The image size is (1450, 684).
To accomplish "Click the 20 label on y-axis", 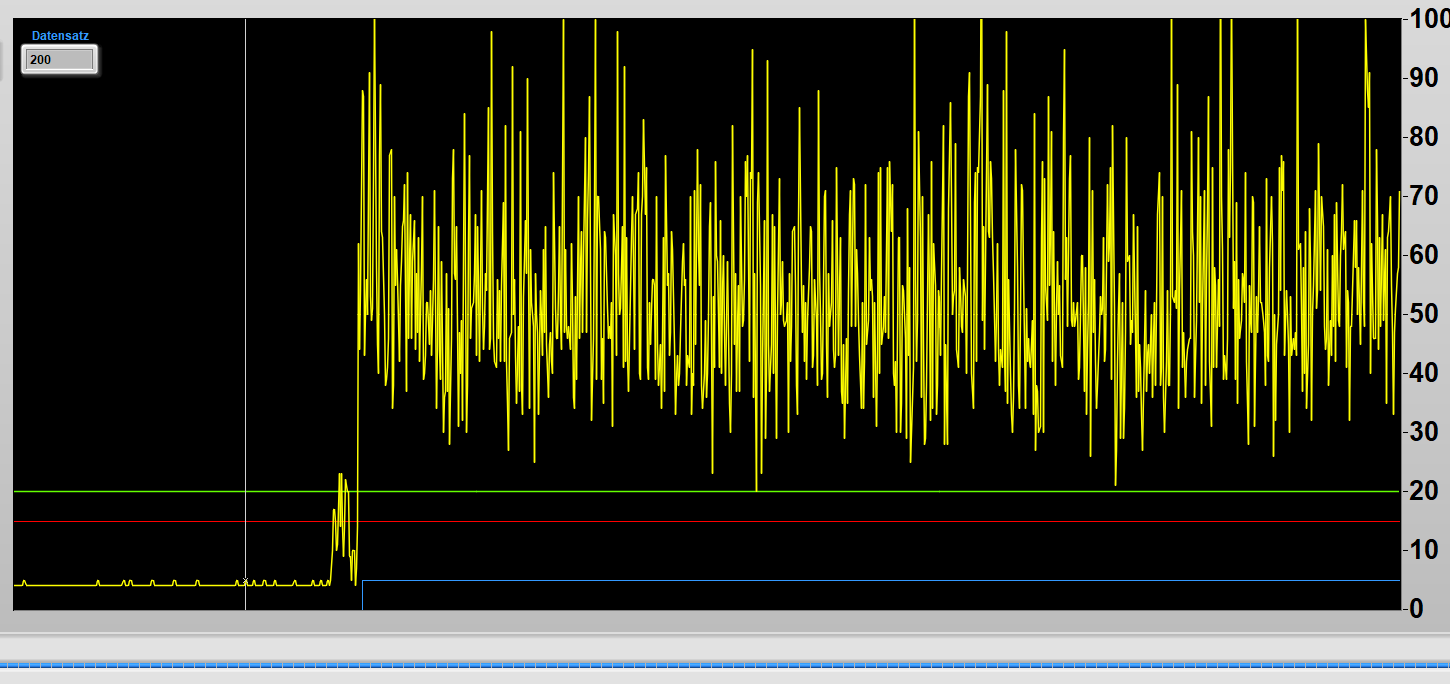I will tap(1423, 491).
